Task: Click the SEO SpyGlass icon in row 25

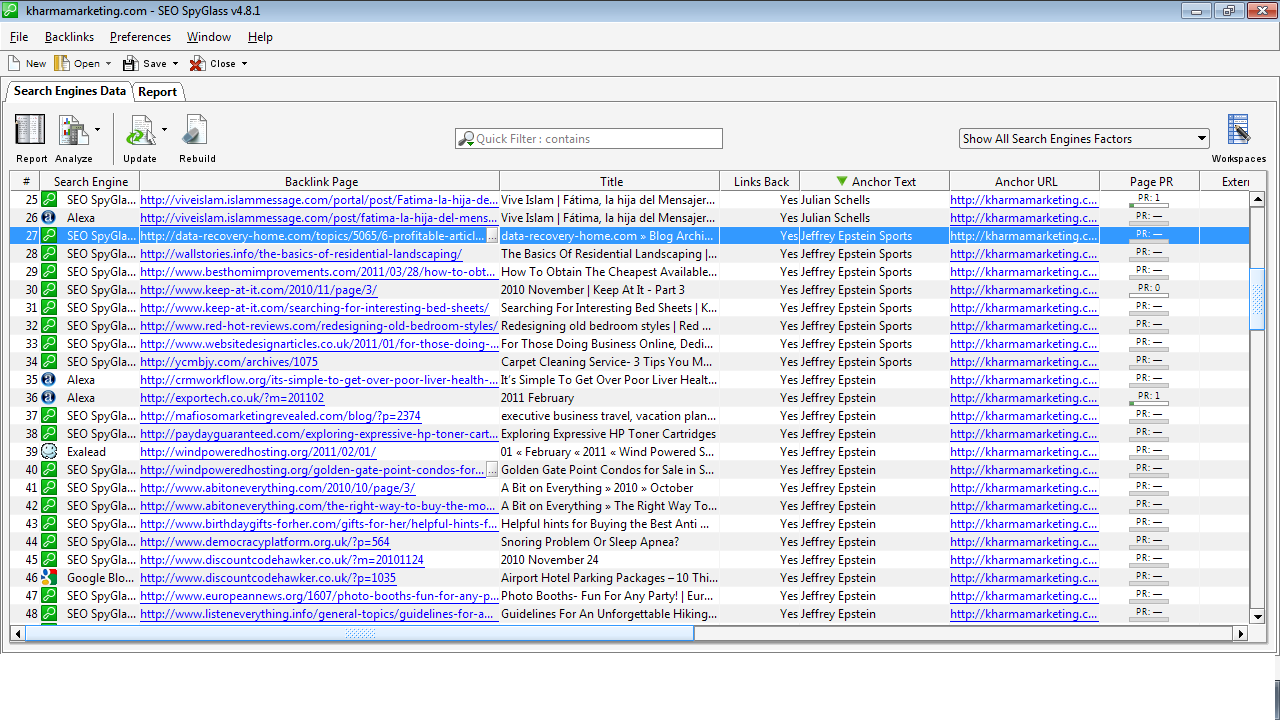Action: pyautogui.click(x=48, y=199)
